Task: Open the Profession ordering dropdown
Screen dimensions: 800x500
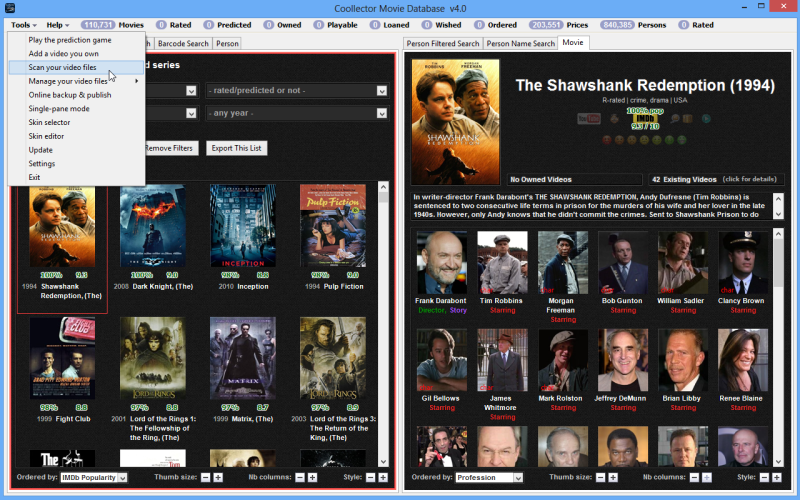Action: pos(517,478)
